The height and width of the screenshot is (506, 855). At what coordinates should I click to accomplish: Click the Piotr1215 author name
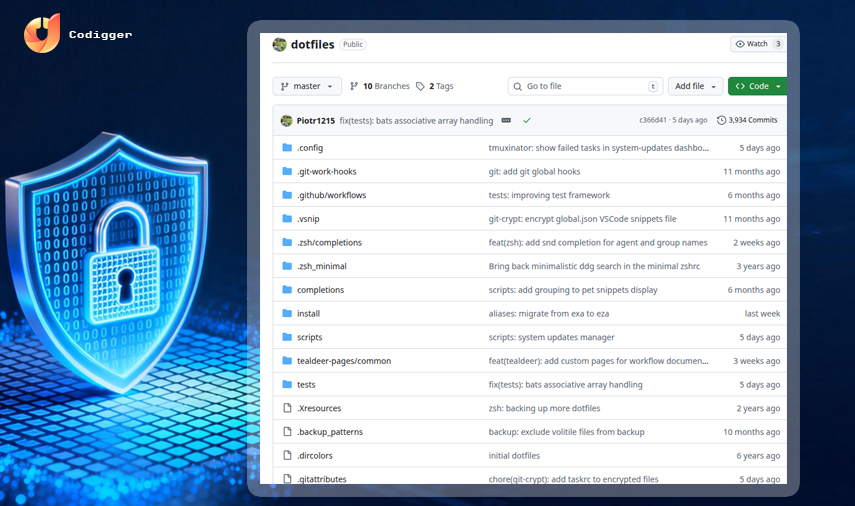[x=316, y=121]
